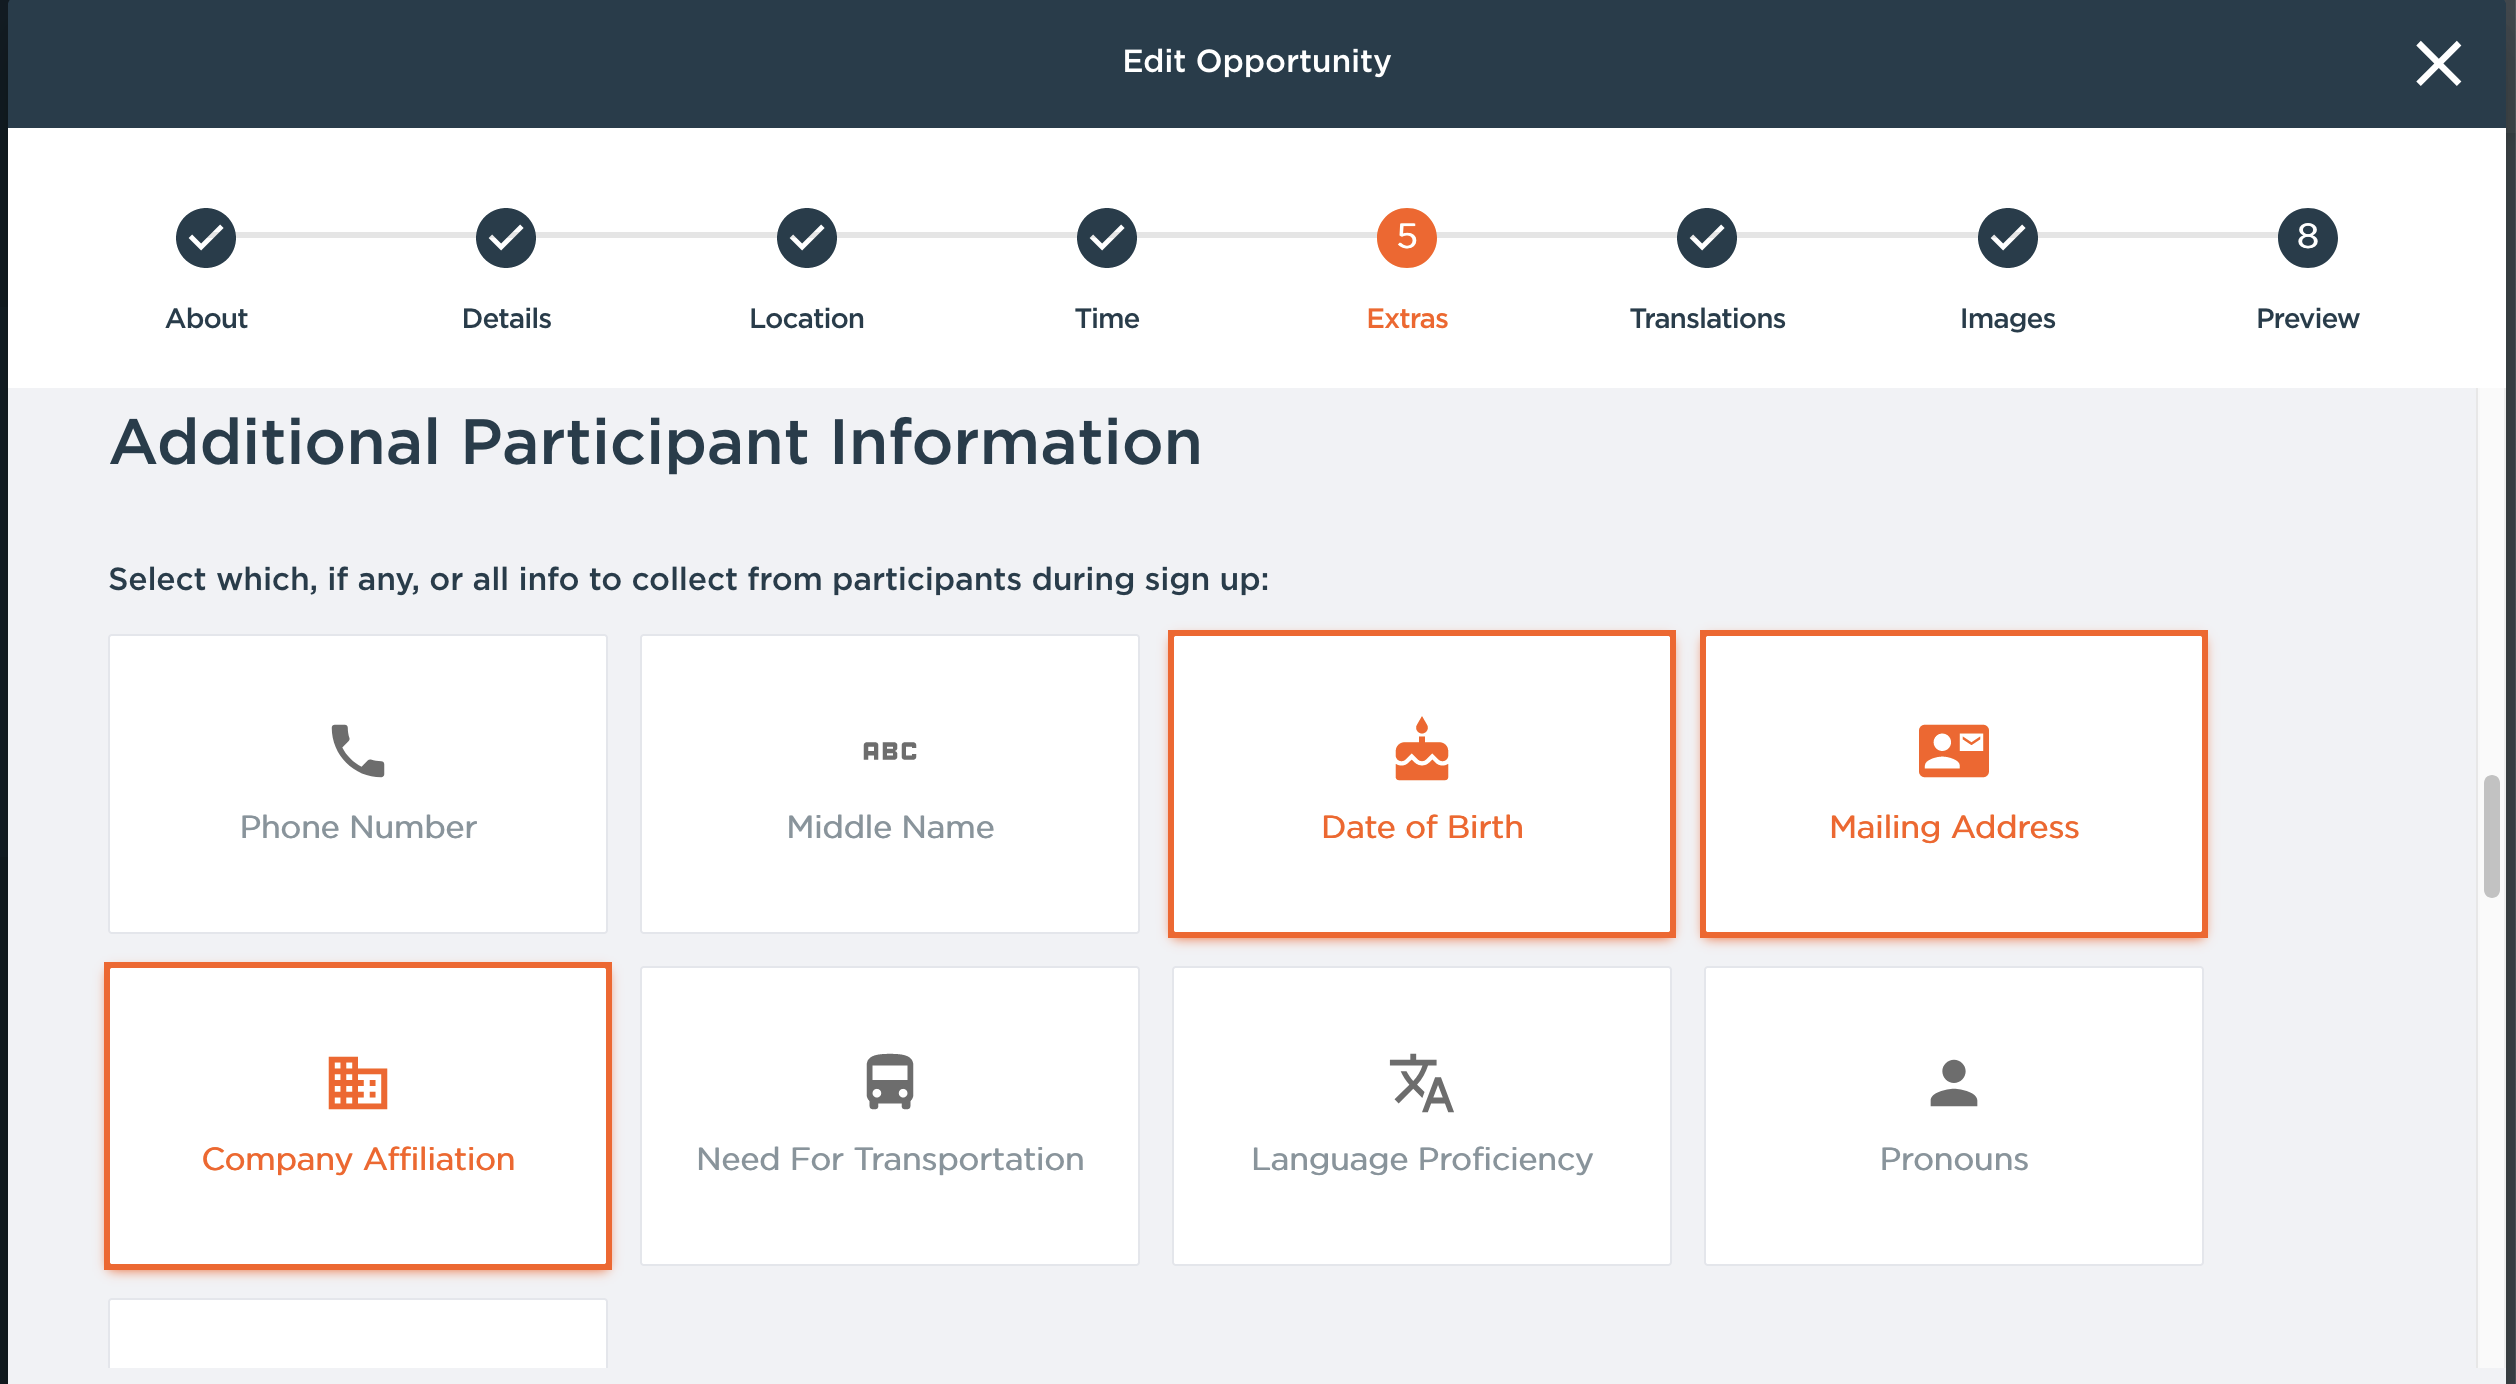Viewport: 2516px width, 1384px height.
Task: Click the birthday cake icon
Action: click(x=1421, y=750)
